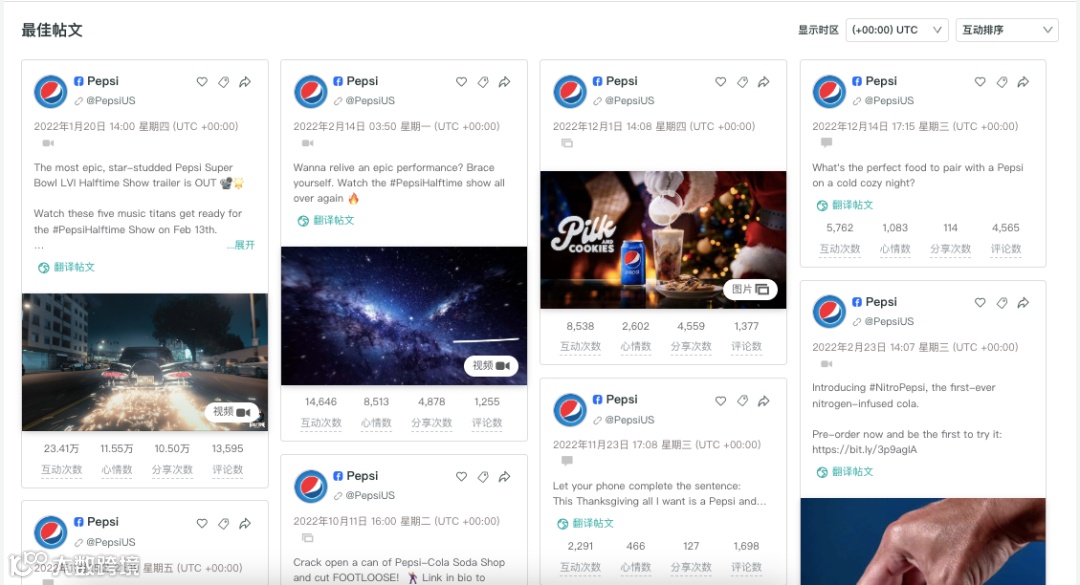This screenshot has width=1080, height=585.
Task: Click the 4,559 share count
Action: [691, 326]
